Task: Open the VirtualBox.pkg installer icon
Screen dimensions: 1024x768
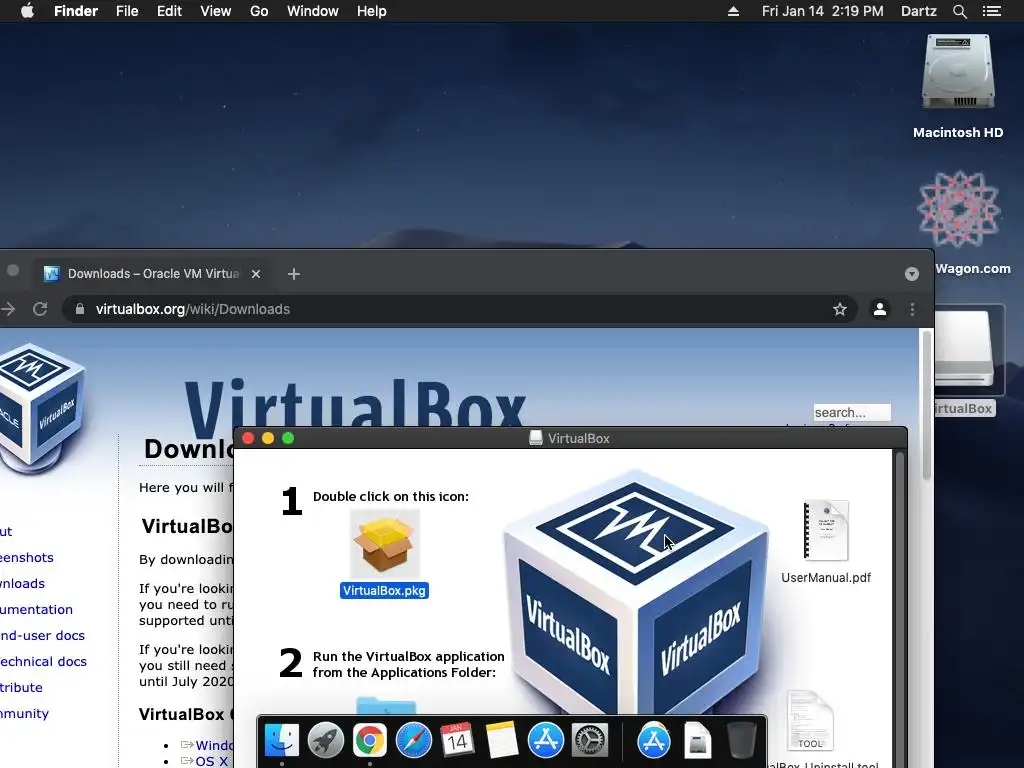Action: pyautogui.click(x=385, y=544)
